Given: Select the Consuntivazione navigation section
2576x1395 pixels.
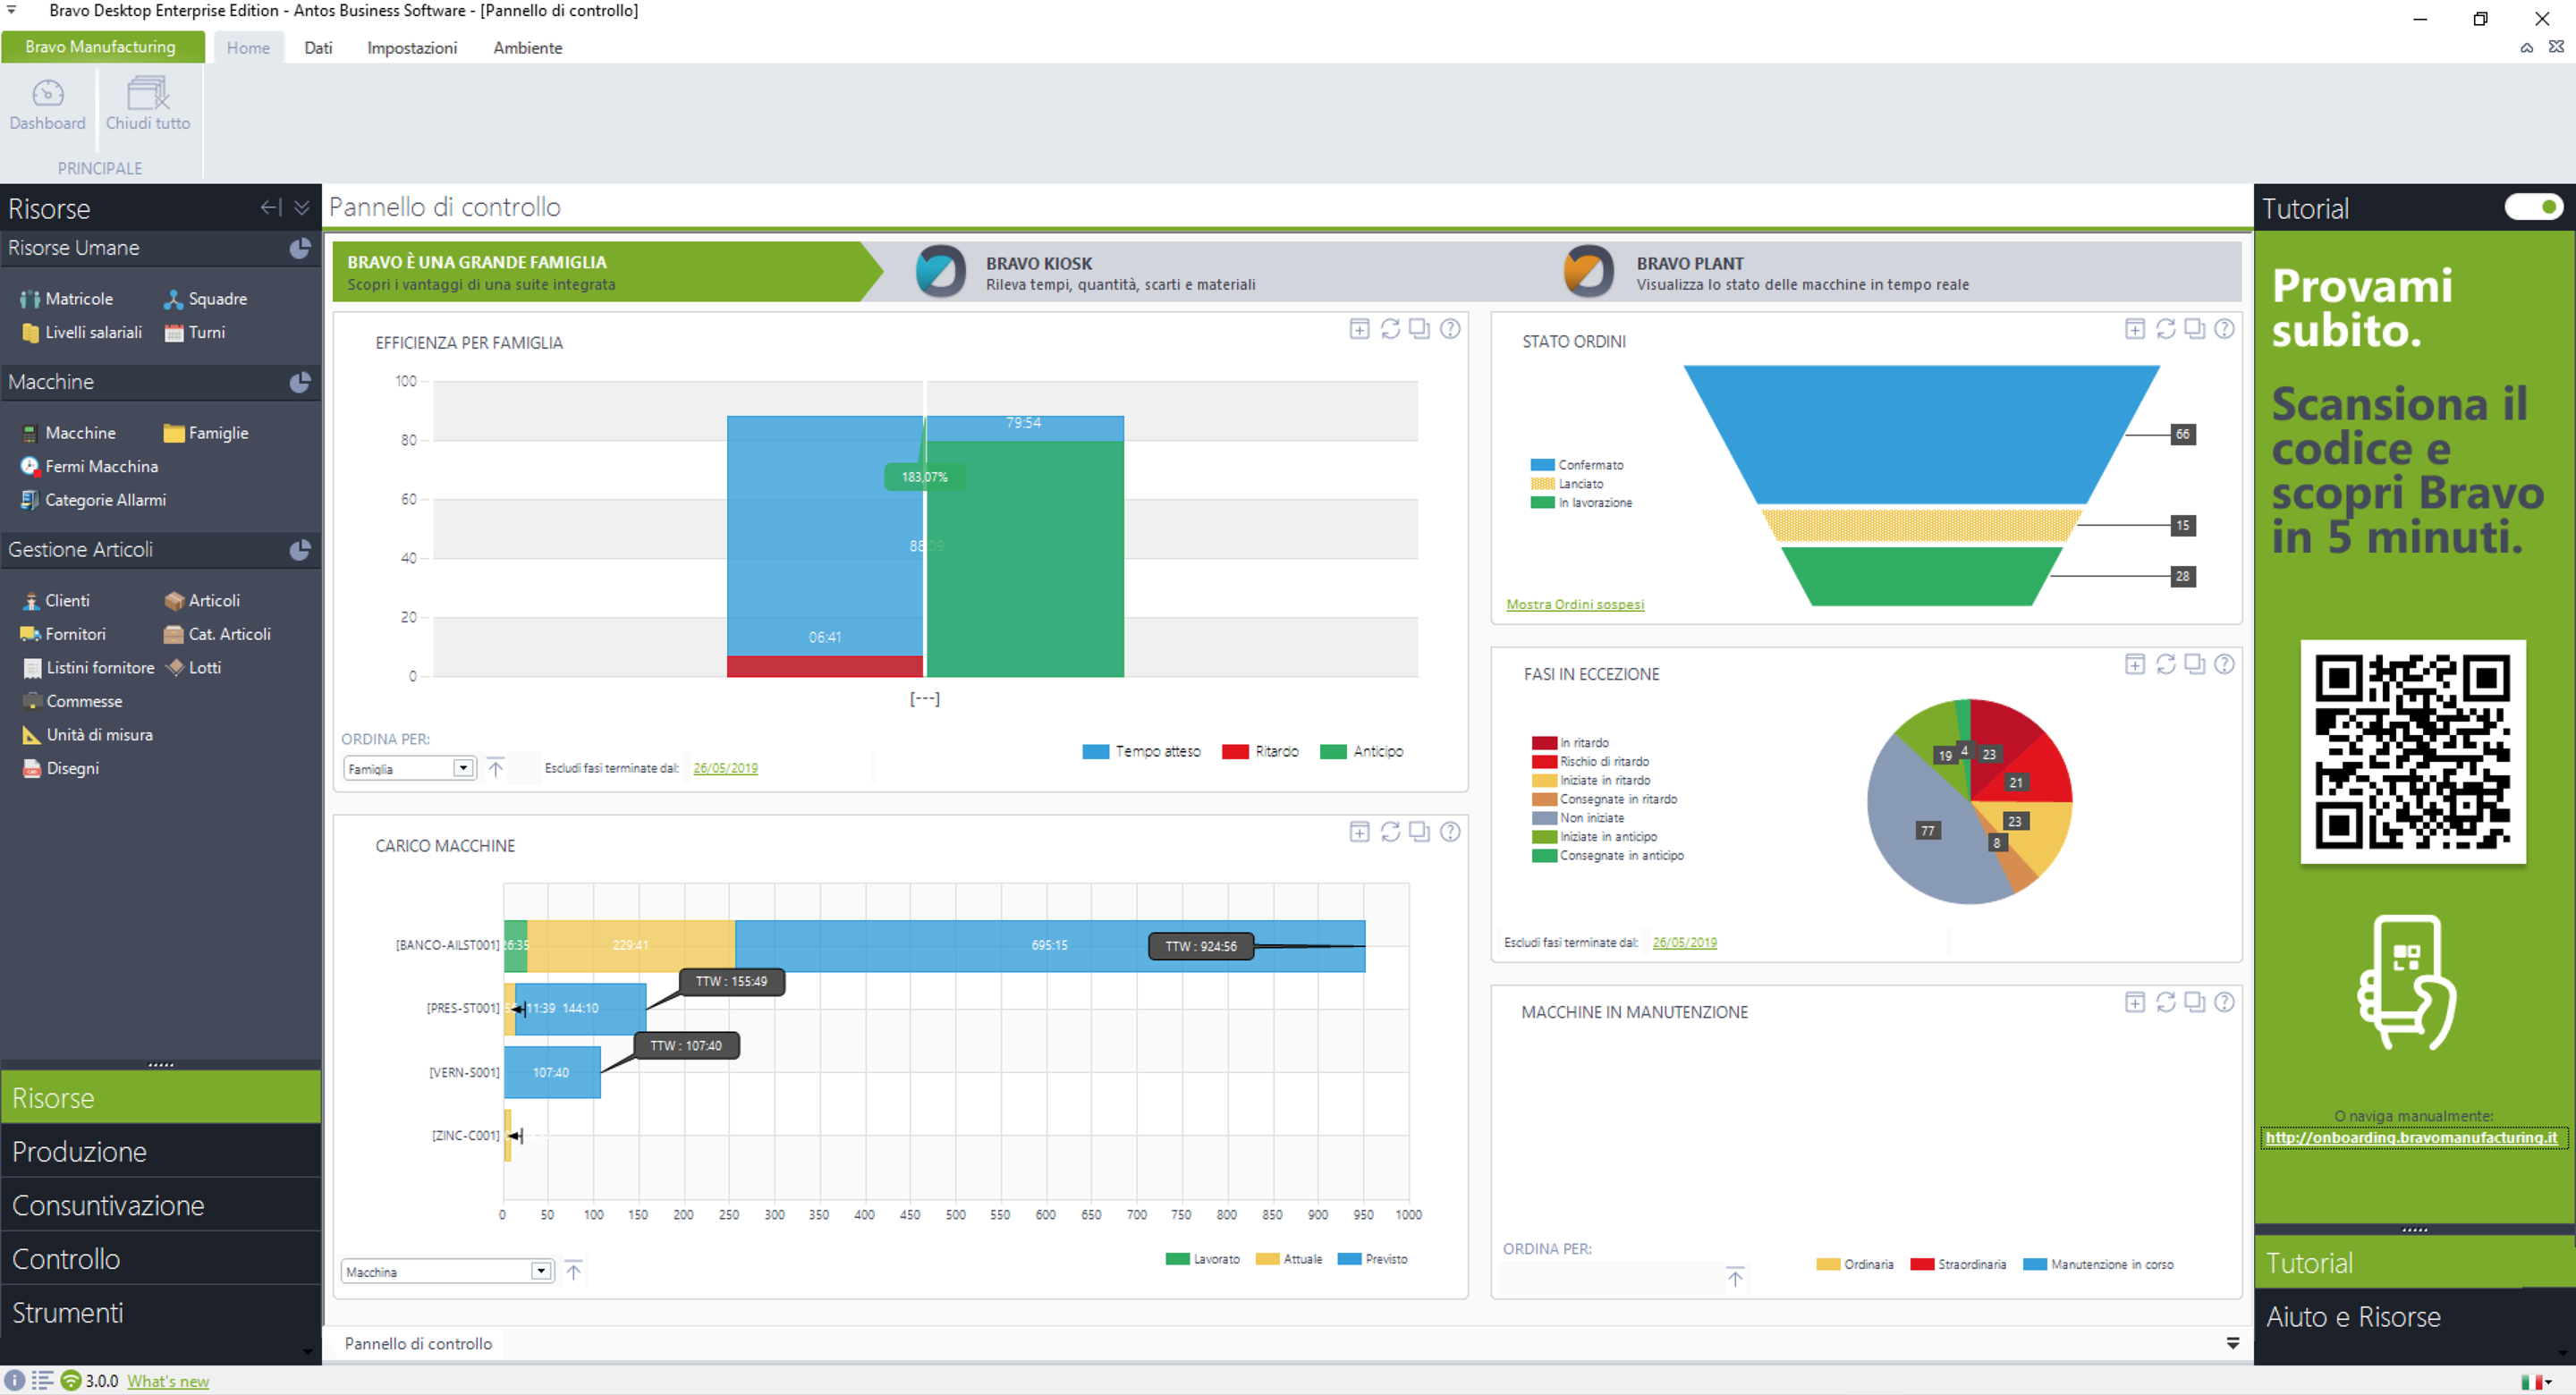Looking at the screenshot, I should pos(160,1205).
